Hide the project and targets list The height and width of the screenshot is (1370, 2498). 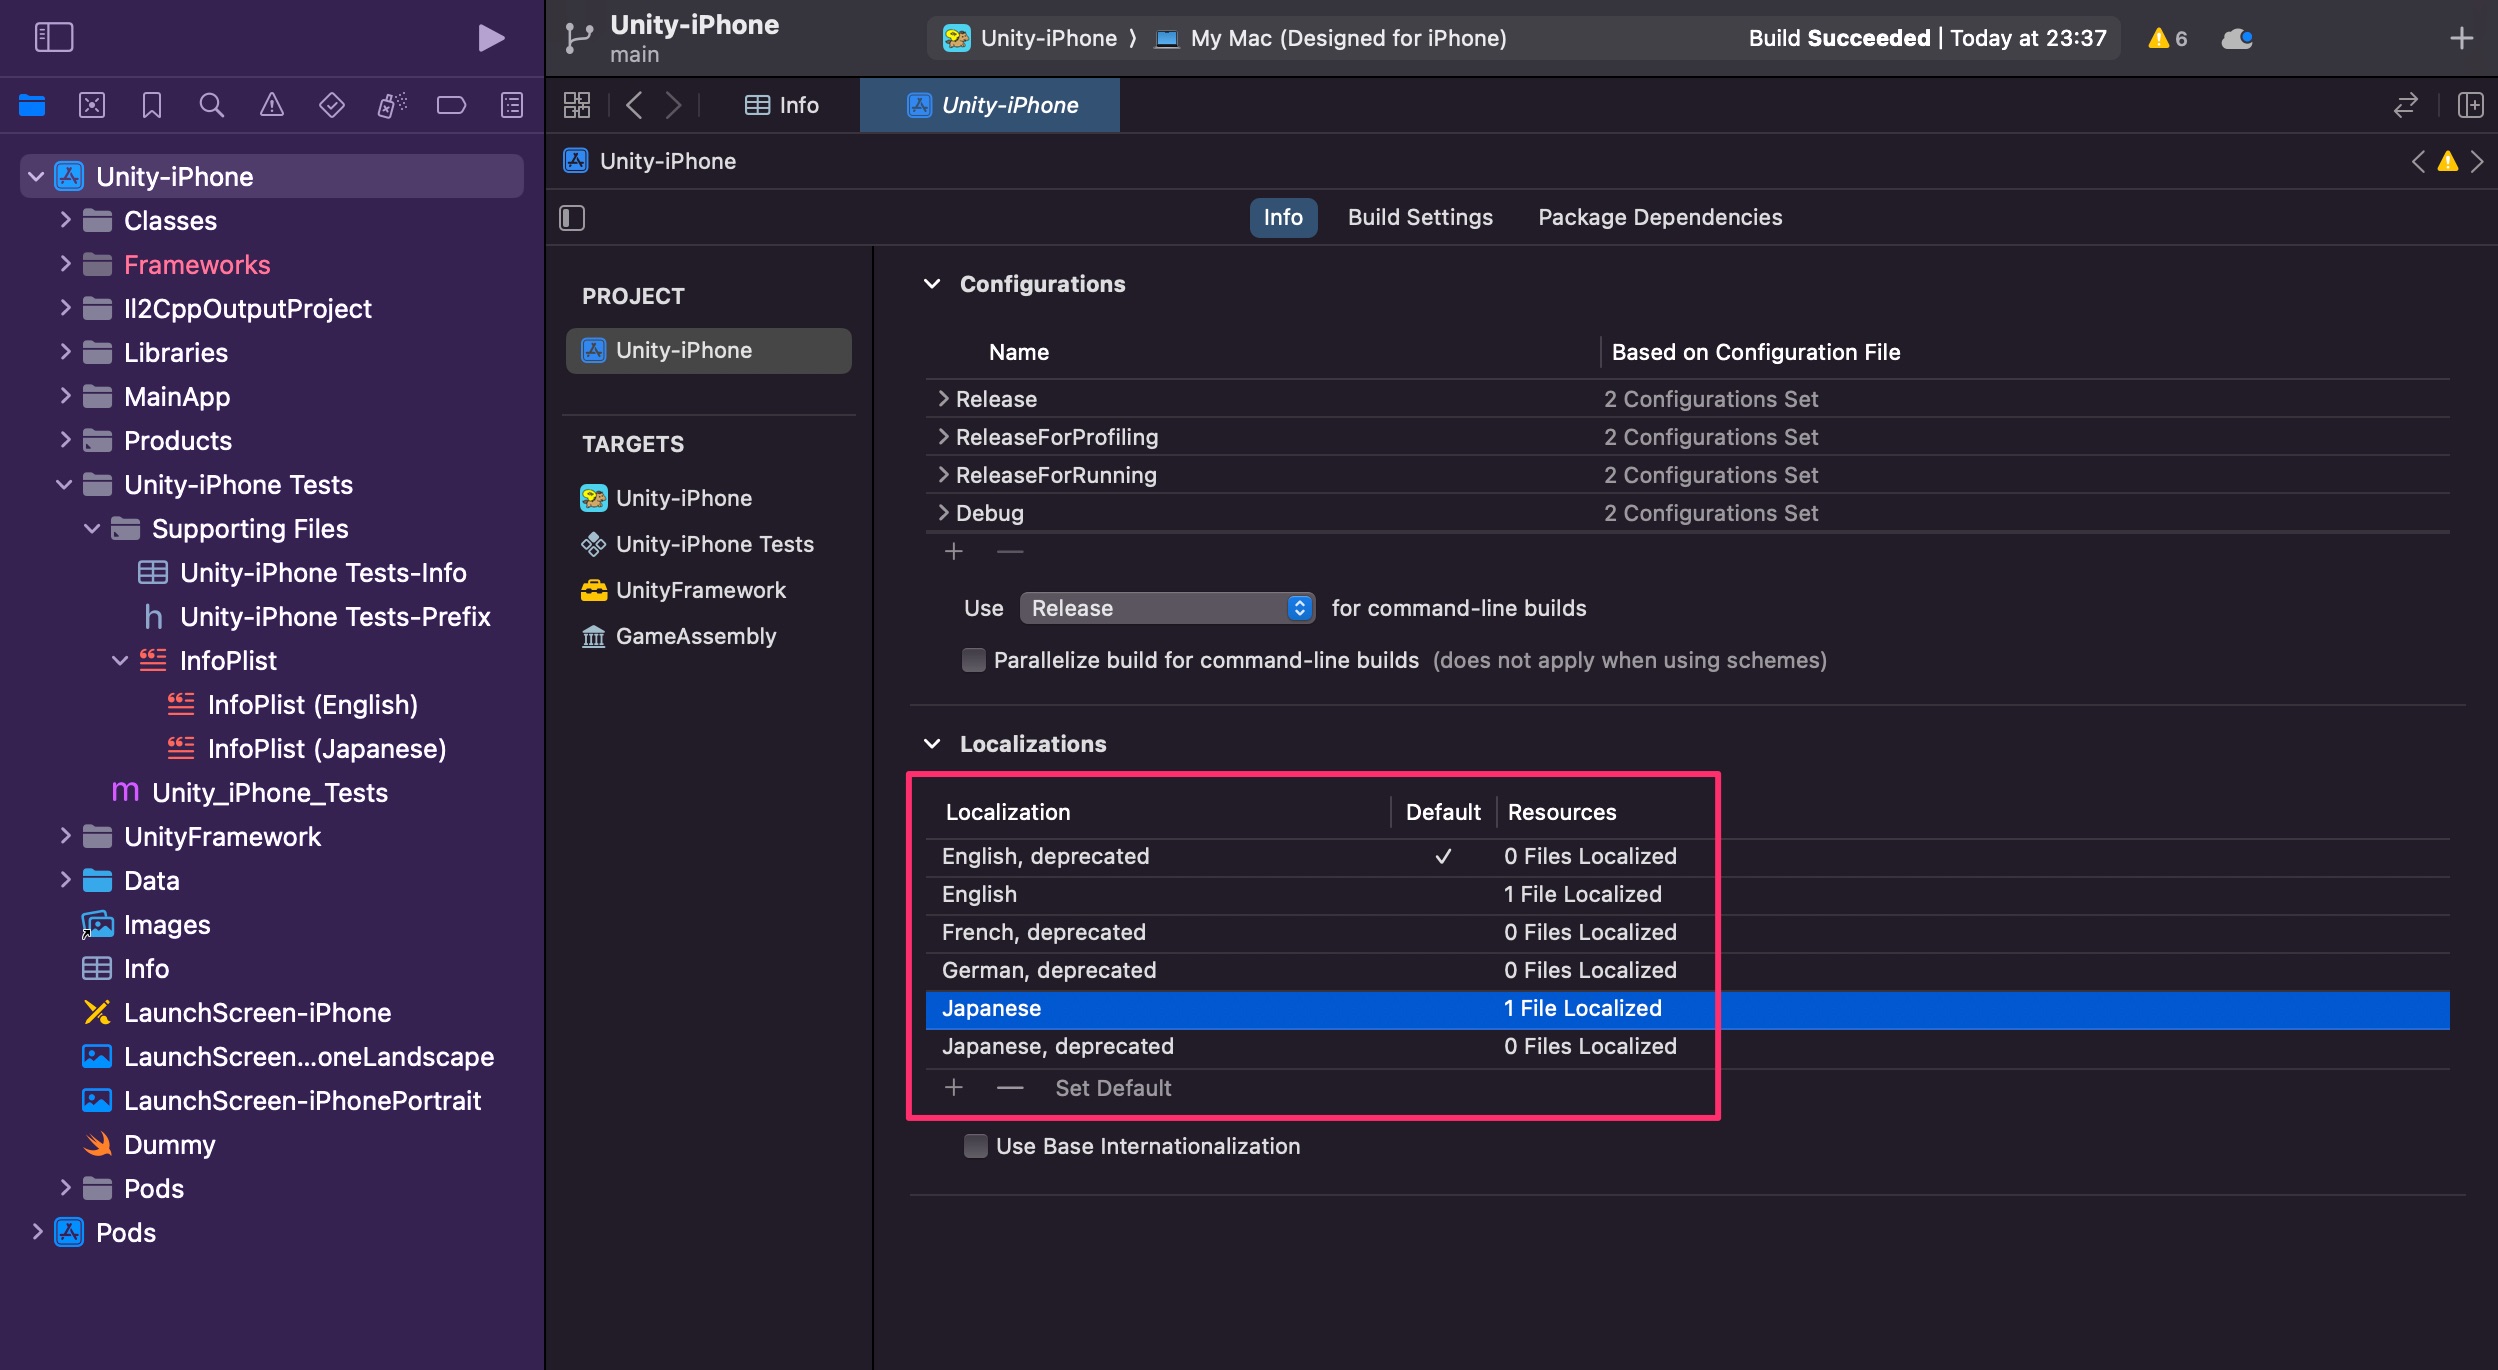click(572, 217)
